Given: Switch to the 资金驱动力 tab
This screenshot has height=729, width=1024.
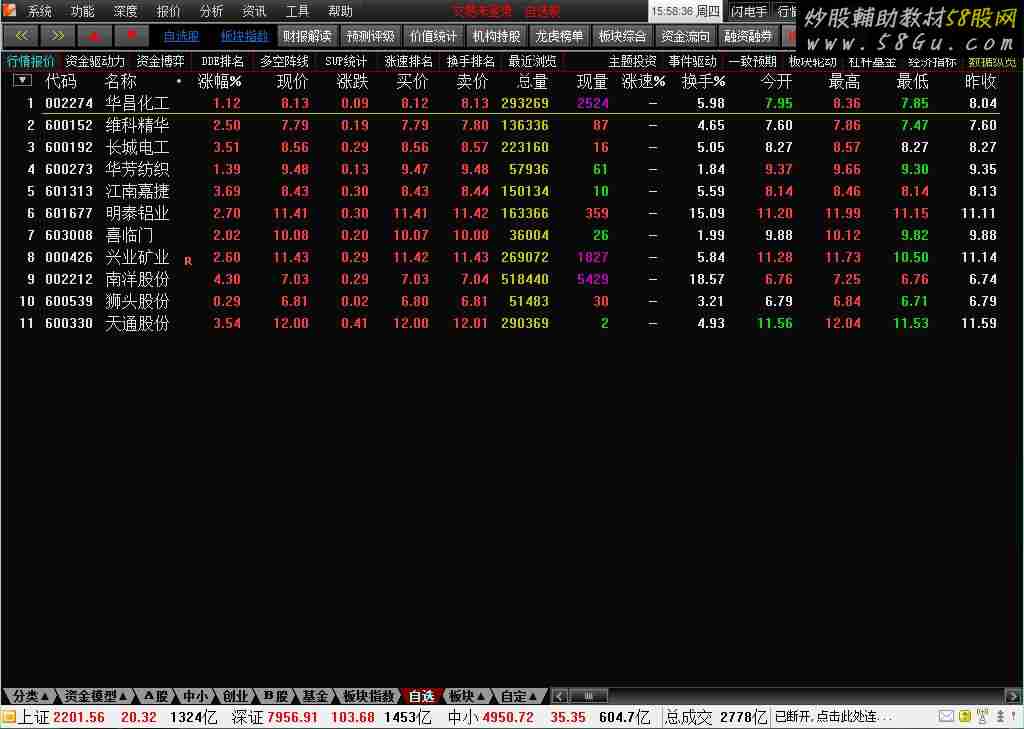Looking at the screenshot, I should tap(95, 61).
